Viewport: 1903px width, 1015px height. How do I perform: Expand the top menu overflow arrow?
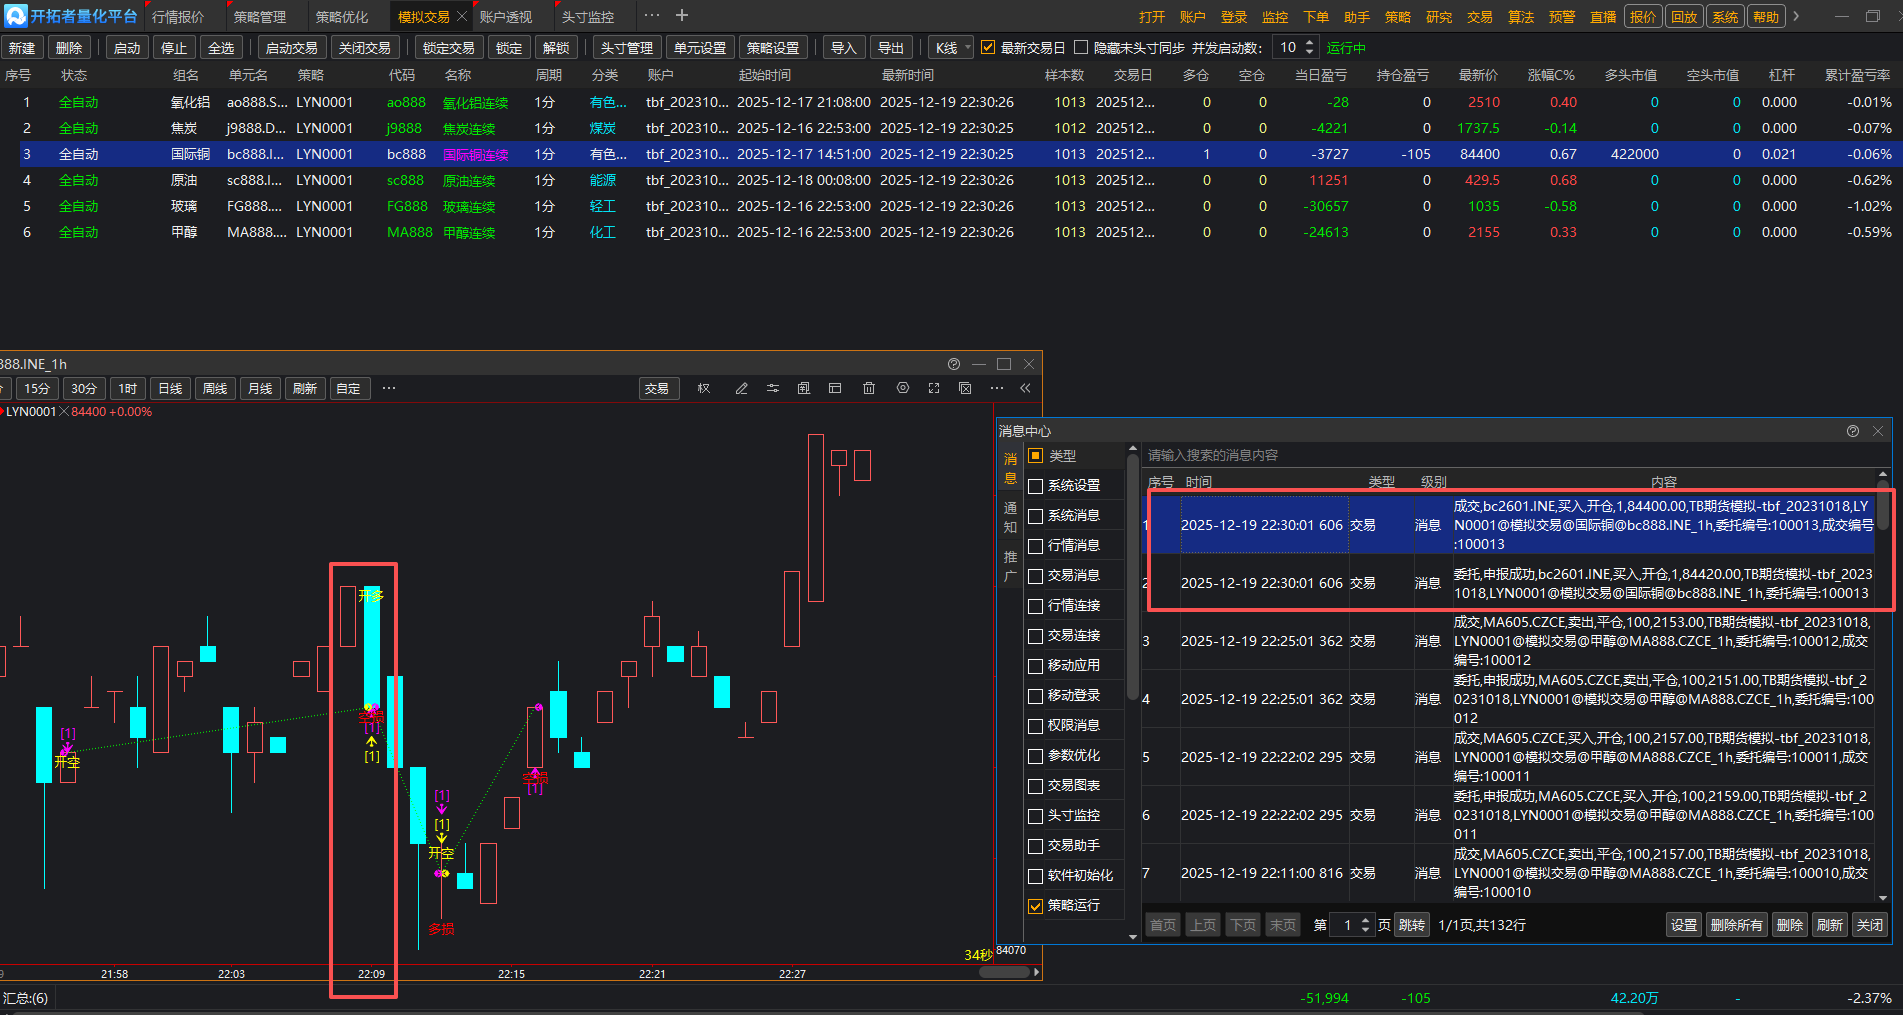1797,16
